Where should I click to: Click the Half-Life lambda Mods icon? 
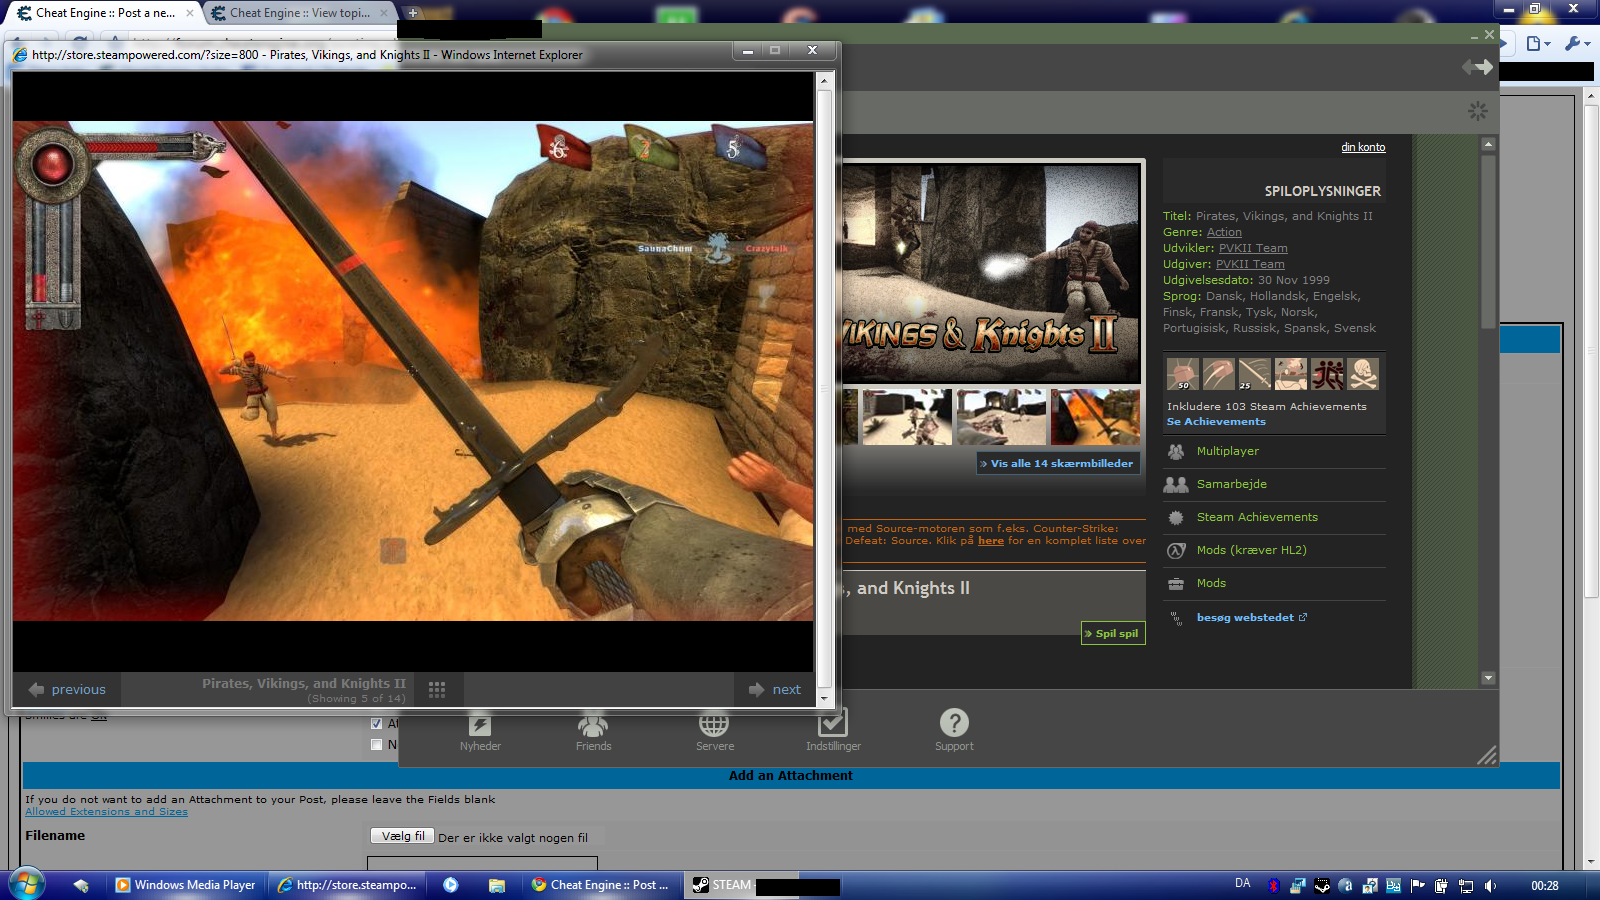pyautogui.click(x=1176, y=550)
